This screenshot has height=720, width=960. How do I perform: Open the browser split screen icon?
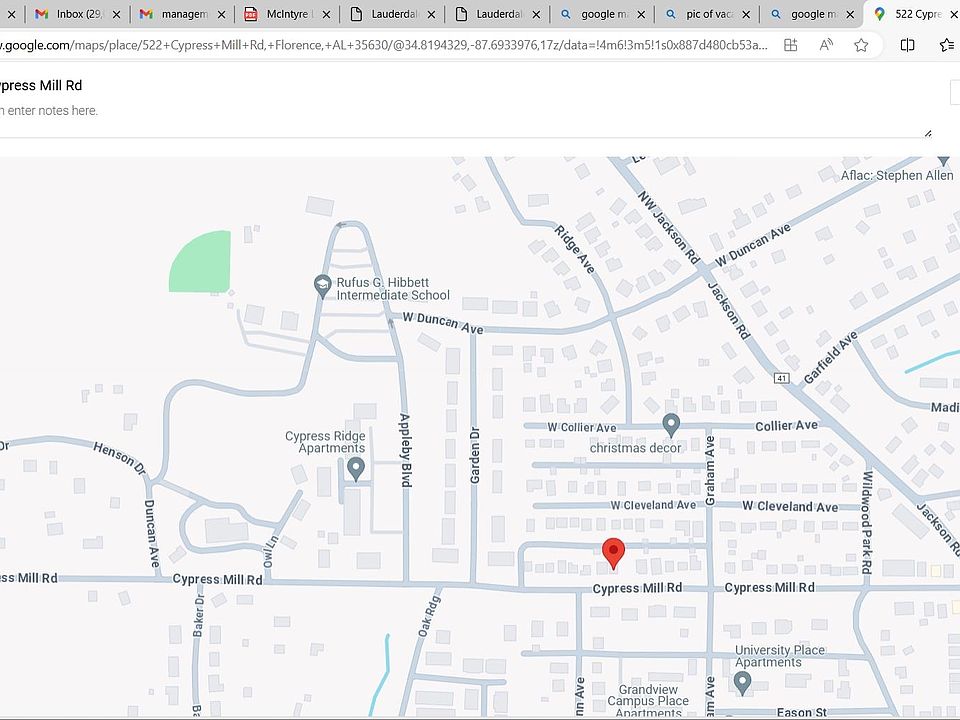pos(907,45)
